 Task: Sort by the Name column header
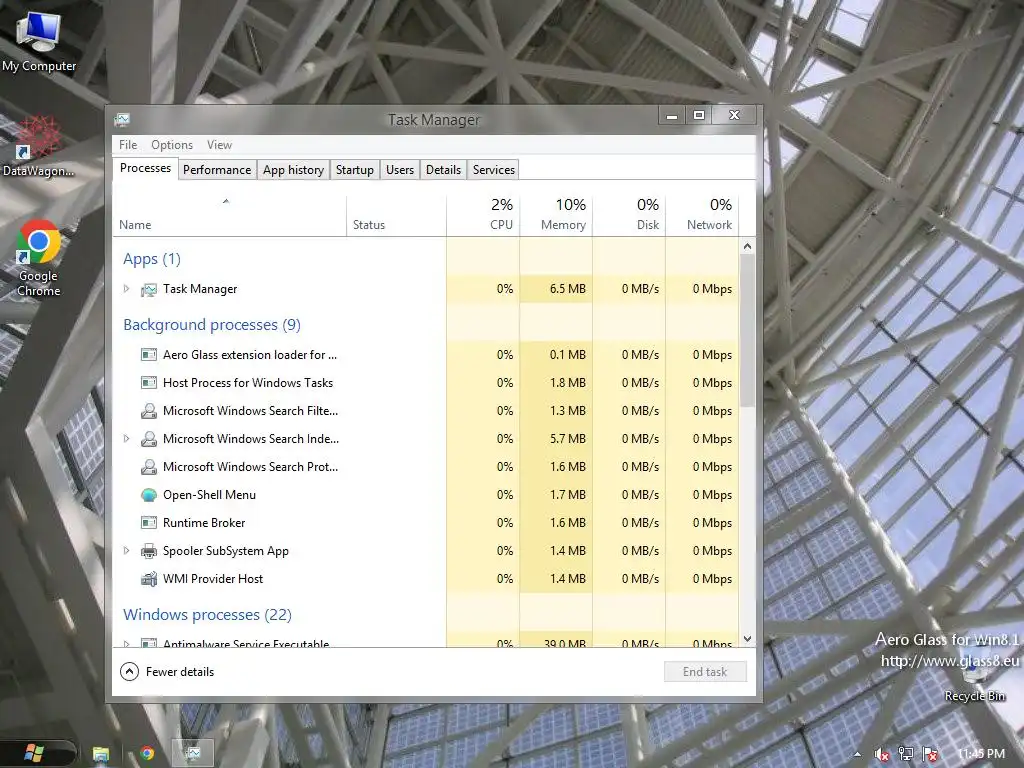tap(229, 216)
